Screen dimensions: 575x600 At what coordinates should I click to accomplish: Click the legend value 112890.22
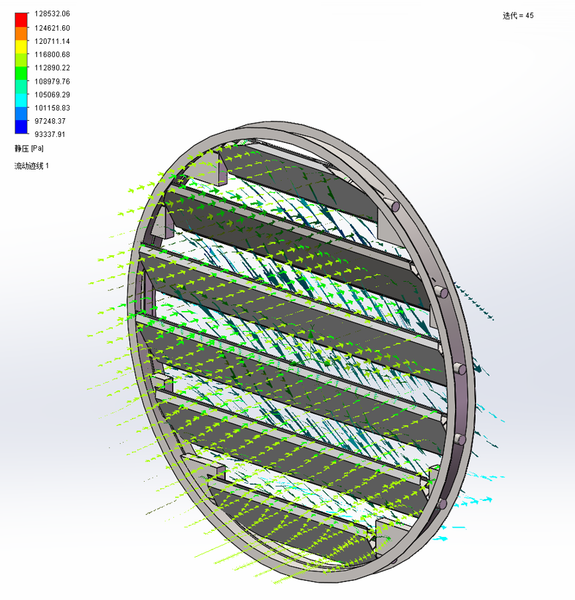click(52, 68)
